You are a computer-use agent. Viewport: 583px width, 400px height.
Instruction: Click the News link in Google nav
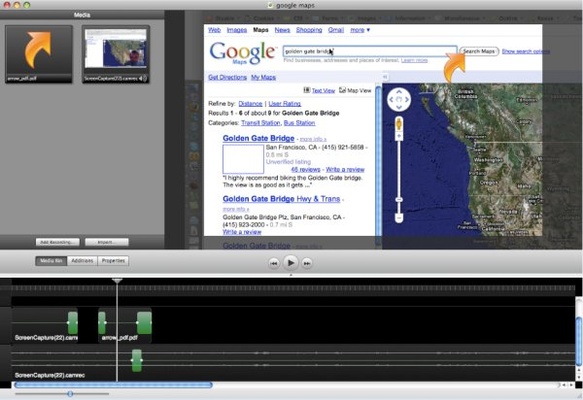pos(282,30)
